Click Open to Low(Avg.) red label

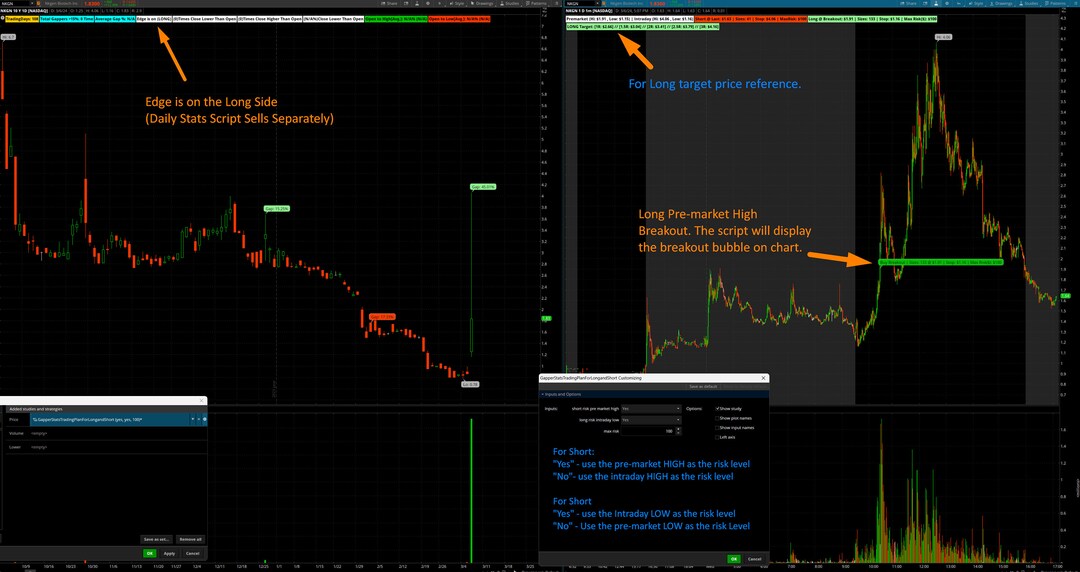[459, 19]
